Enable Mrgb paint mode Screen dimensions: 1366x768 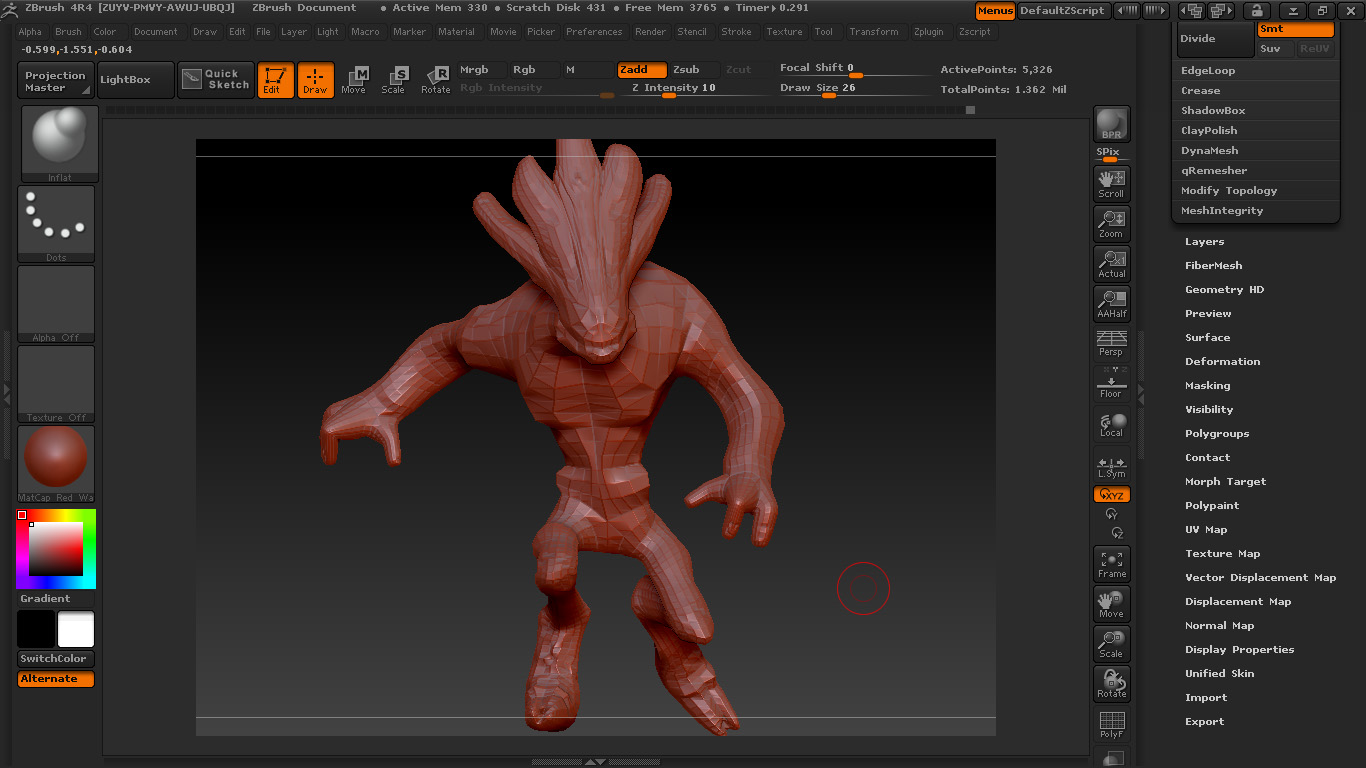pos(483,70)
